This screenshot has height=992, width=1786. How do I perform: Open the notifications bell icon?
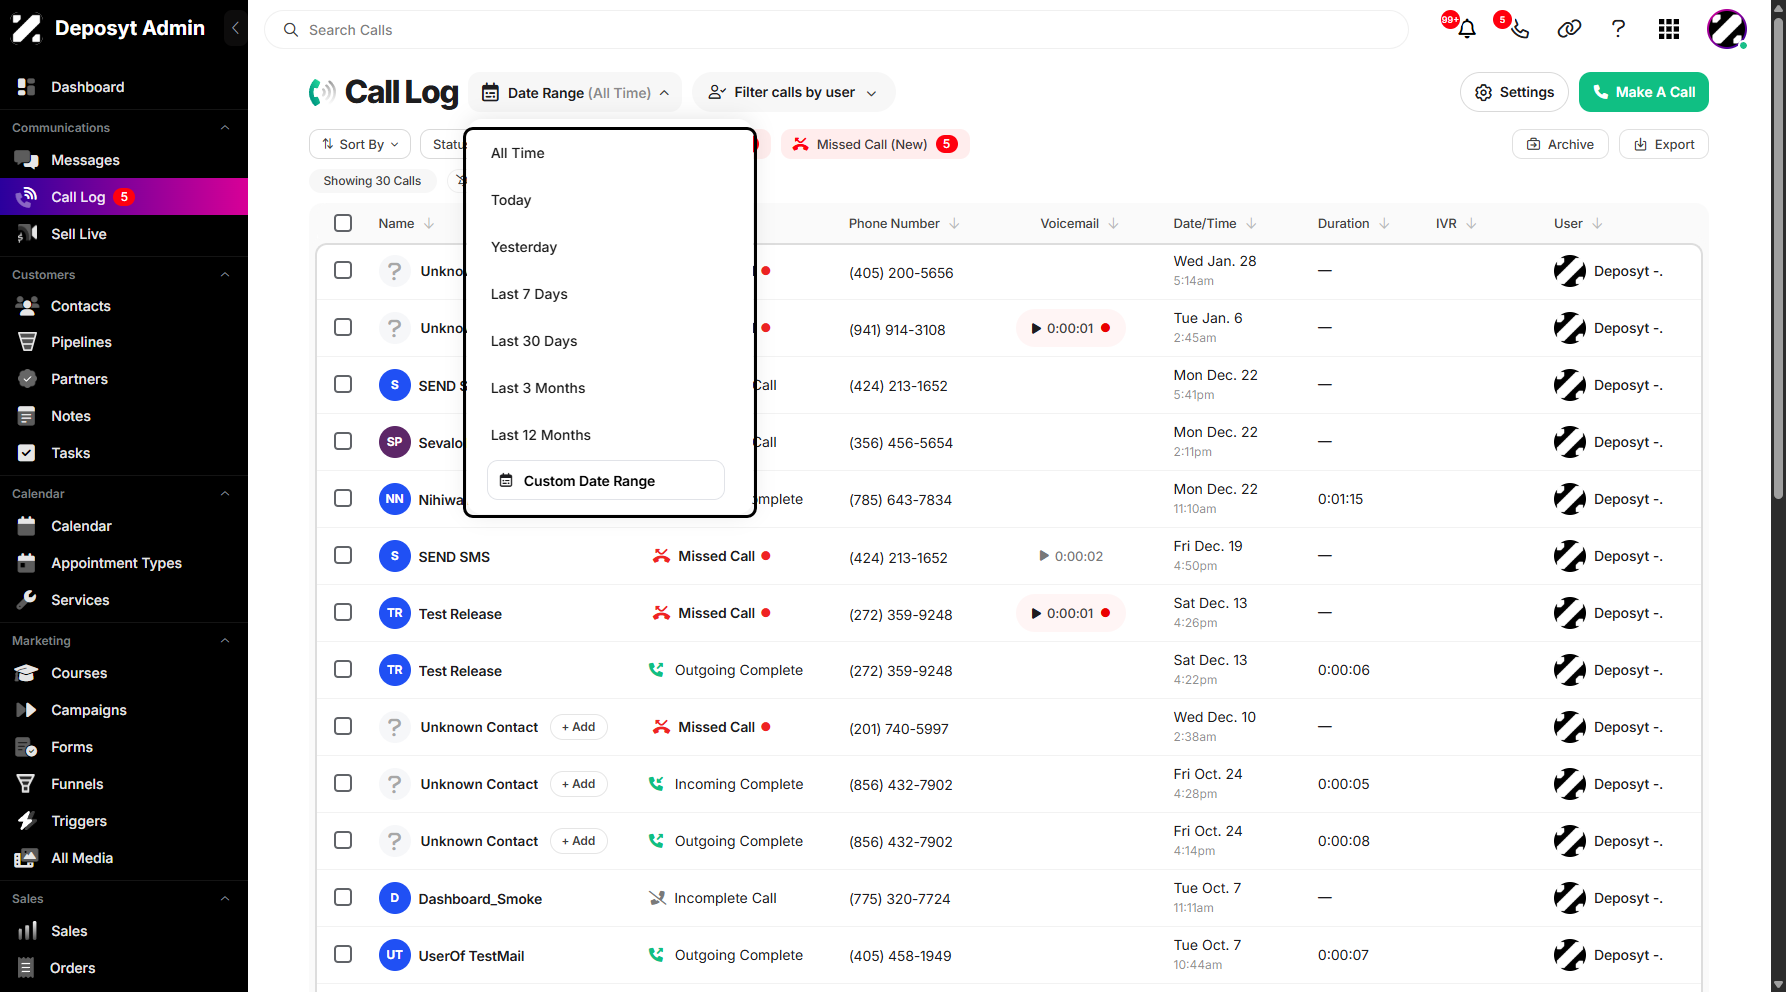point(1467,29)
